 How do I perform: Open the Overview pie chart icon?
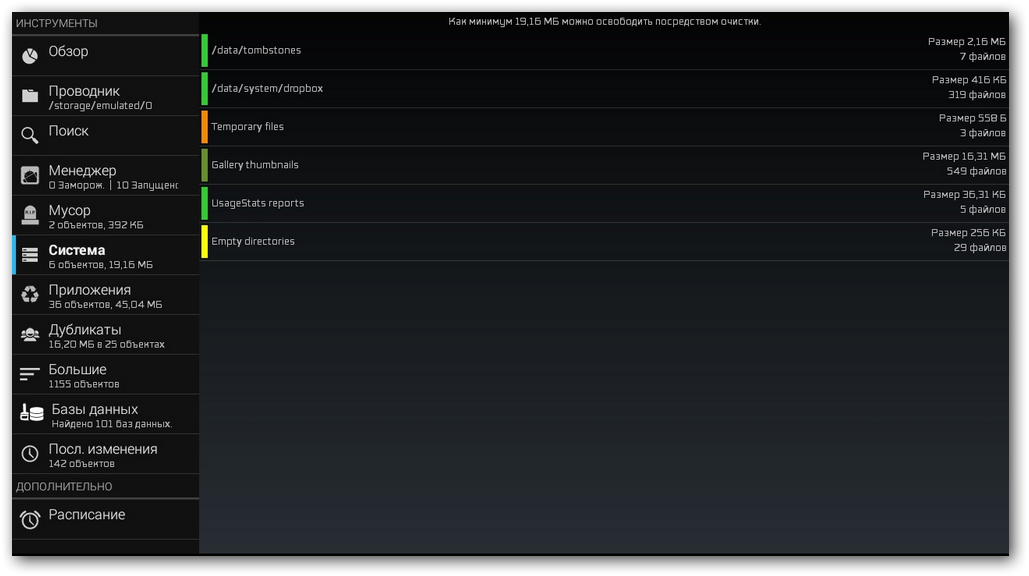[x=30, y=56]
